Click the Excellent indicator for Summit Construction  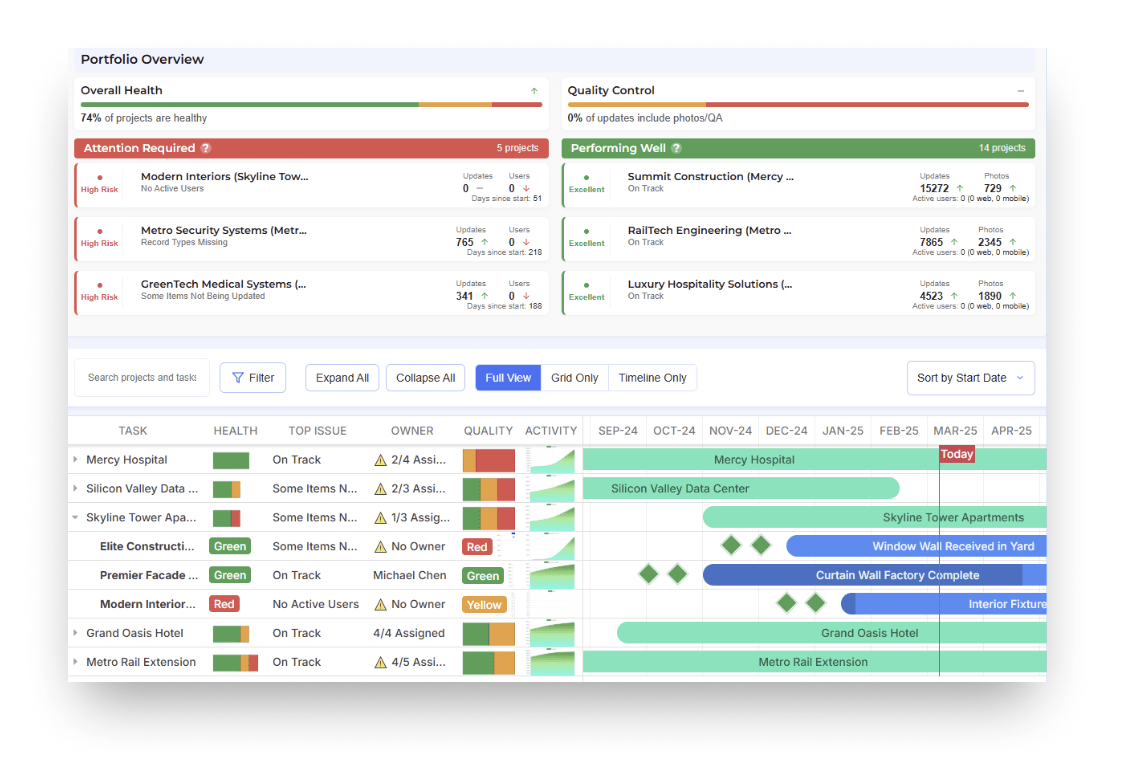pyautogui.click(x=586, y=184)
